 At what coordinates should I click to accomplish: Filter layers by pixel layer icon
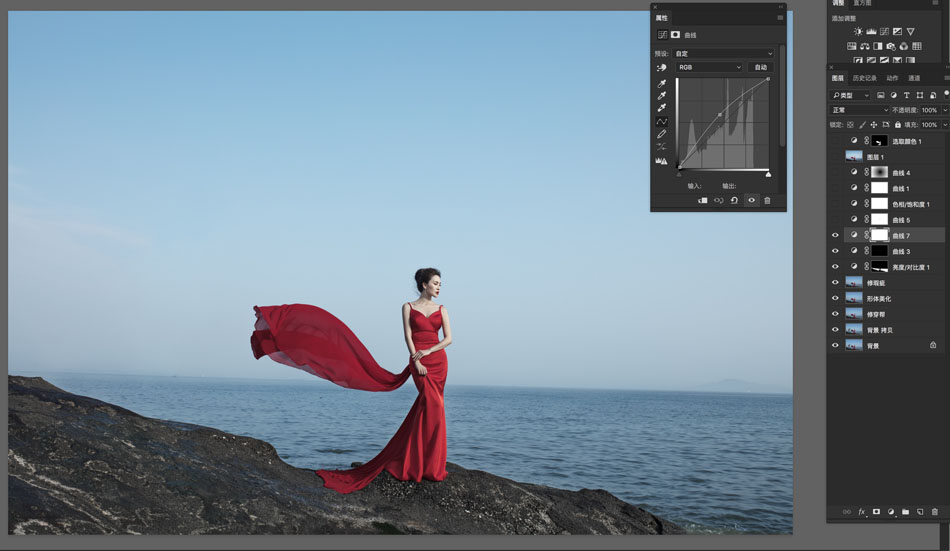point(880,95)
